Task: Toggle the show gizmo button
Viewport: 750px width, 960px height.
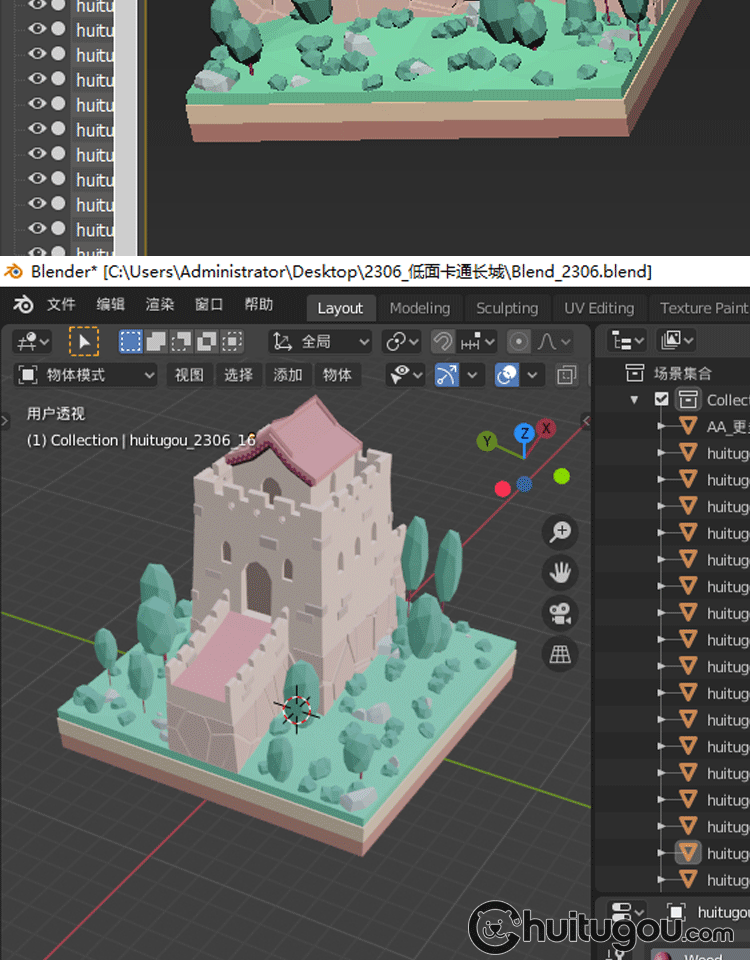Action: [x=447, y=375]
